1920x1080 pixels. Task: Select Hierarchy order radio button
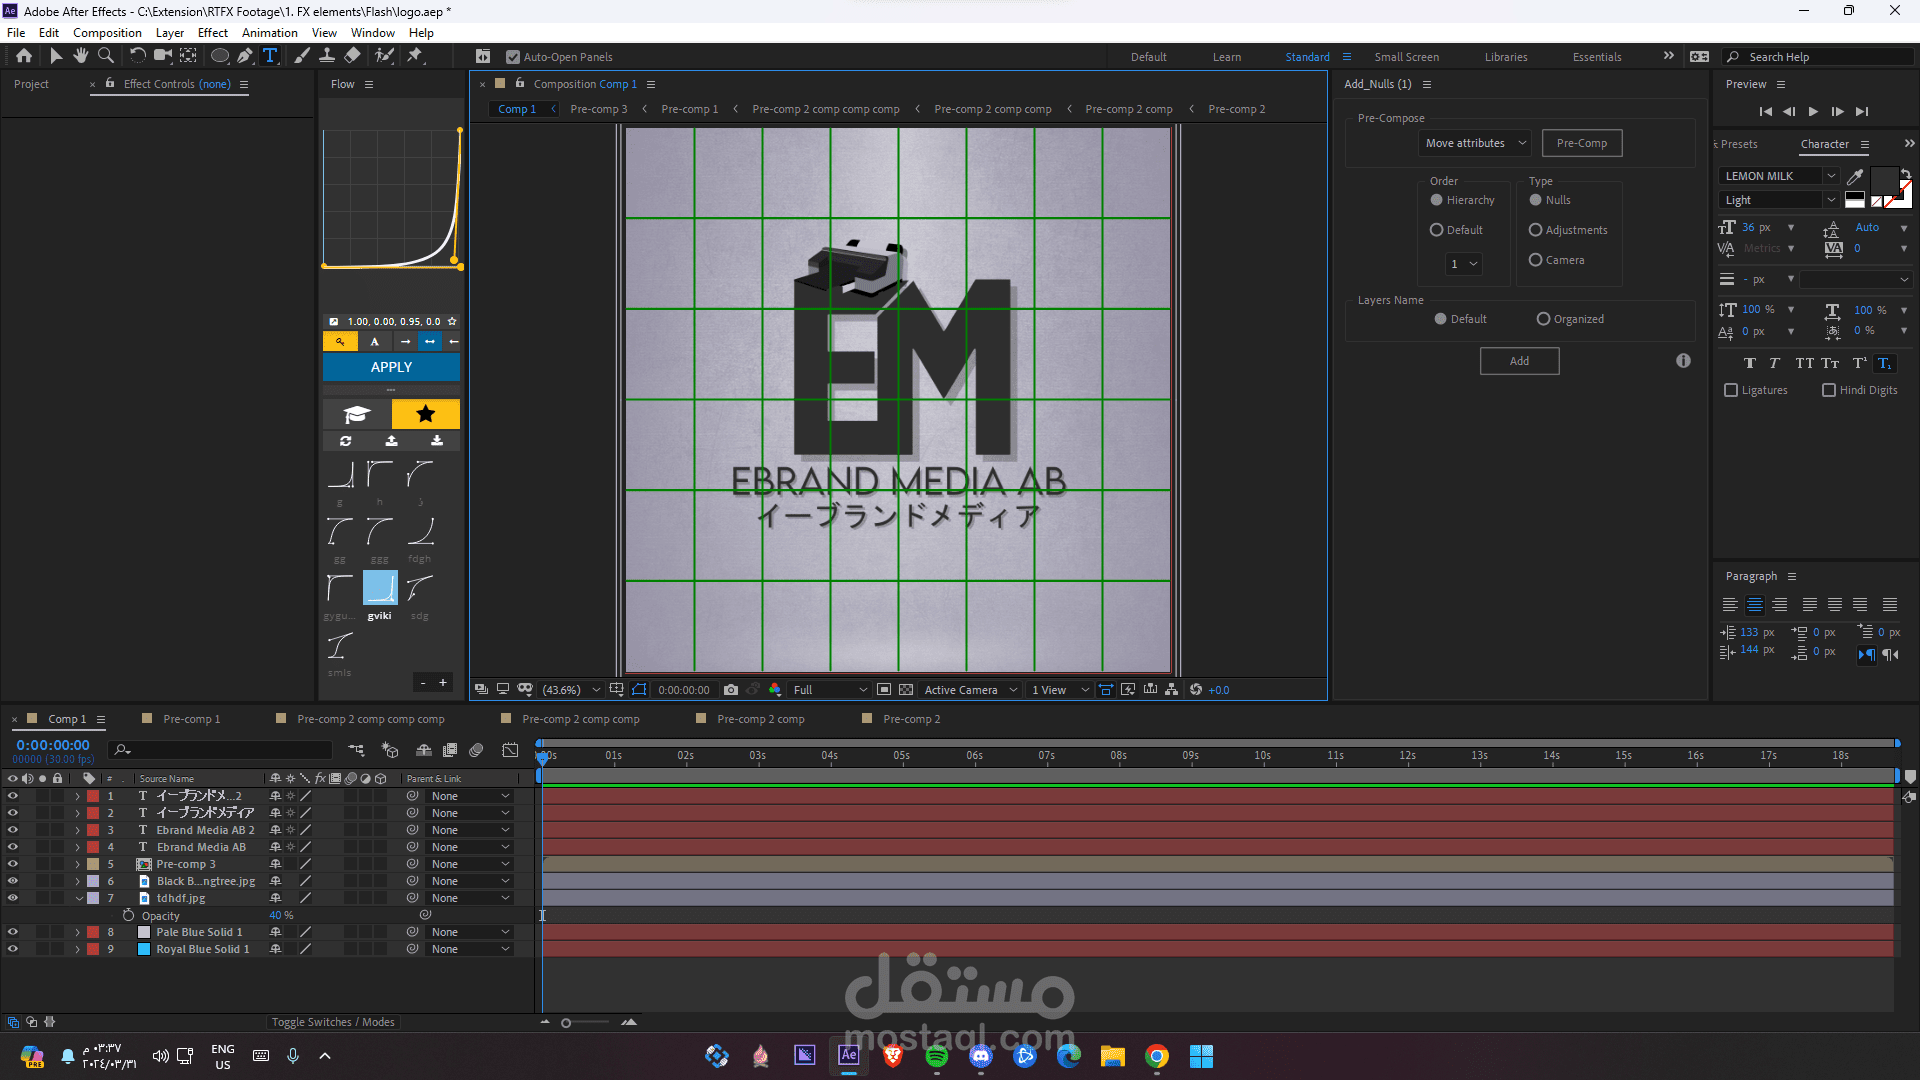coord(1437,200)
